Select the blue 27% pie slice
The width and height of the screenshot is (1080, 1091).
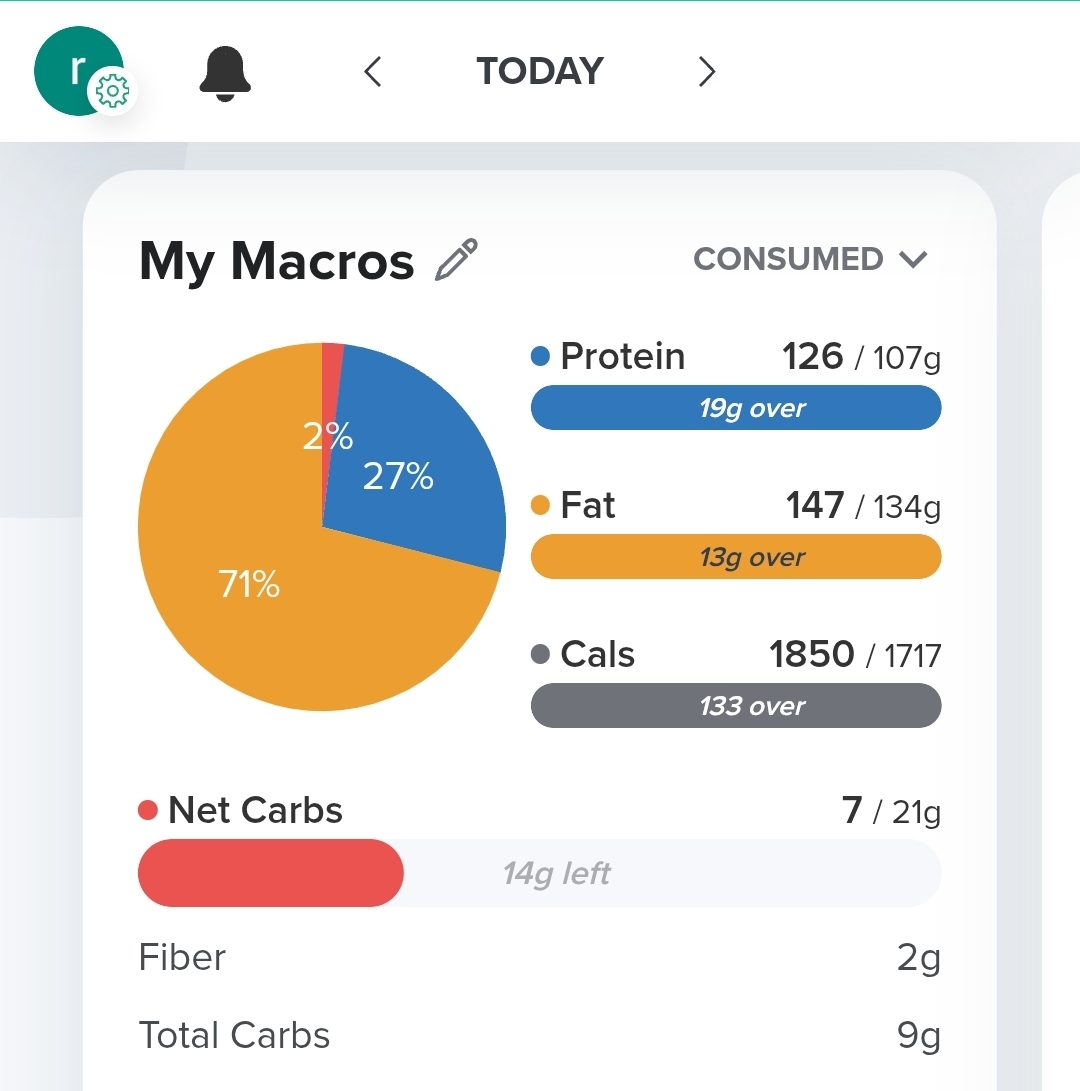coord(420,470)
